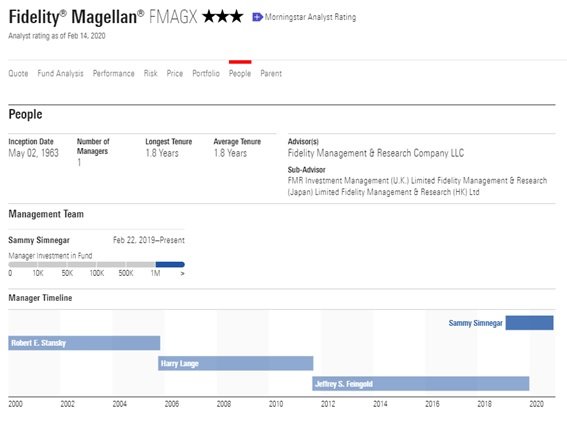Click the 2000 year label on timeline axis
The height and width of the screenshot is (422, 567).
coord(16,404)
